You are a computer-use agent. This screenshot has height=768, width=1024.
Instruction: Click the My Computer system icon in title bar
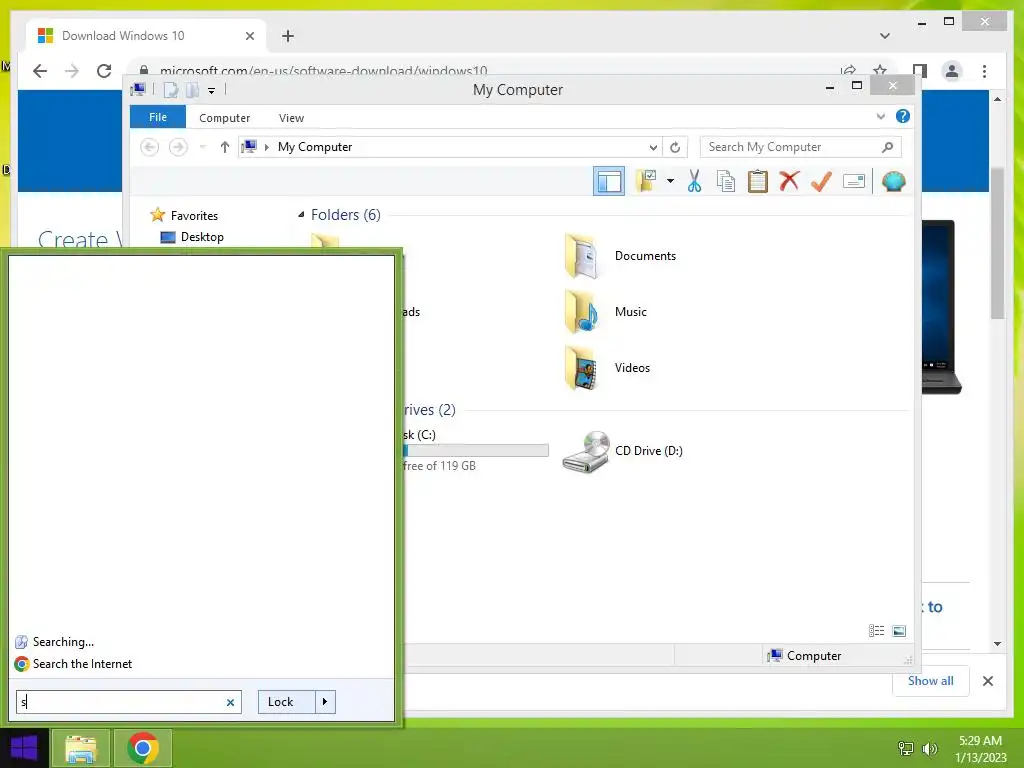click(138, 89)
